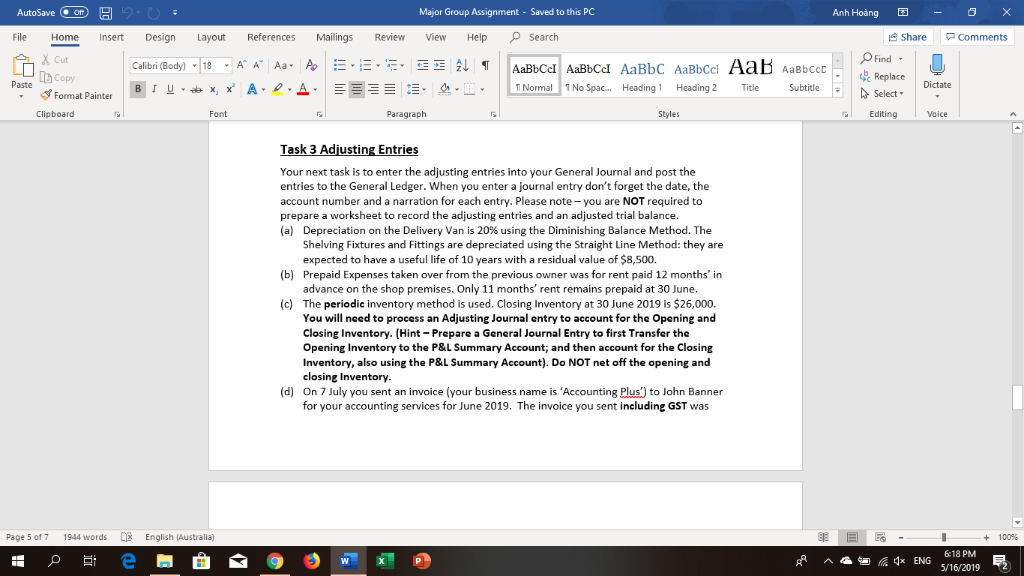Open the proofing errors icon in status bar

pyautogui.click(x=127, y=537)
